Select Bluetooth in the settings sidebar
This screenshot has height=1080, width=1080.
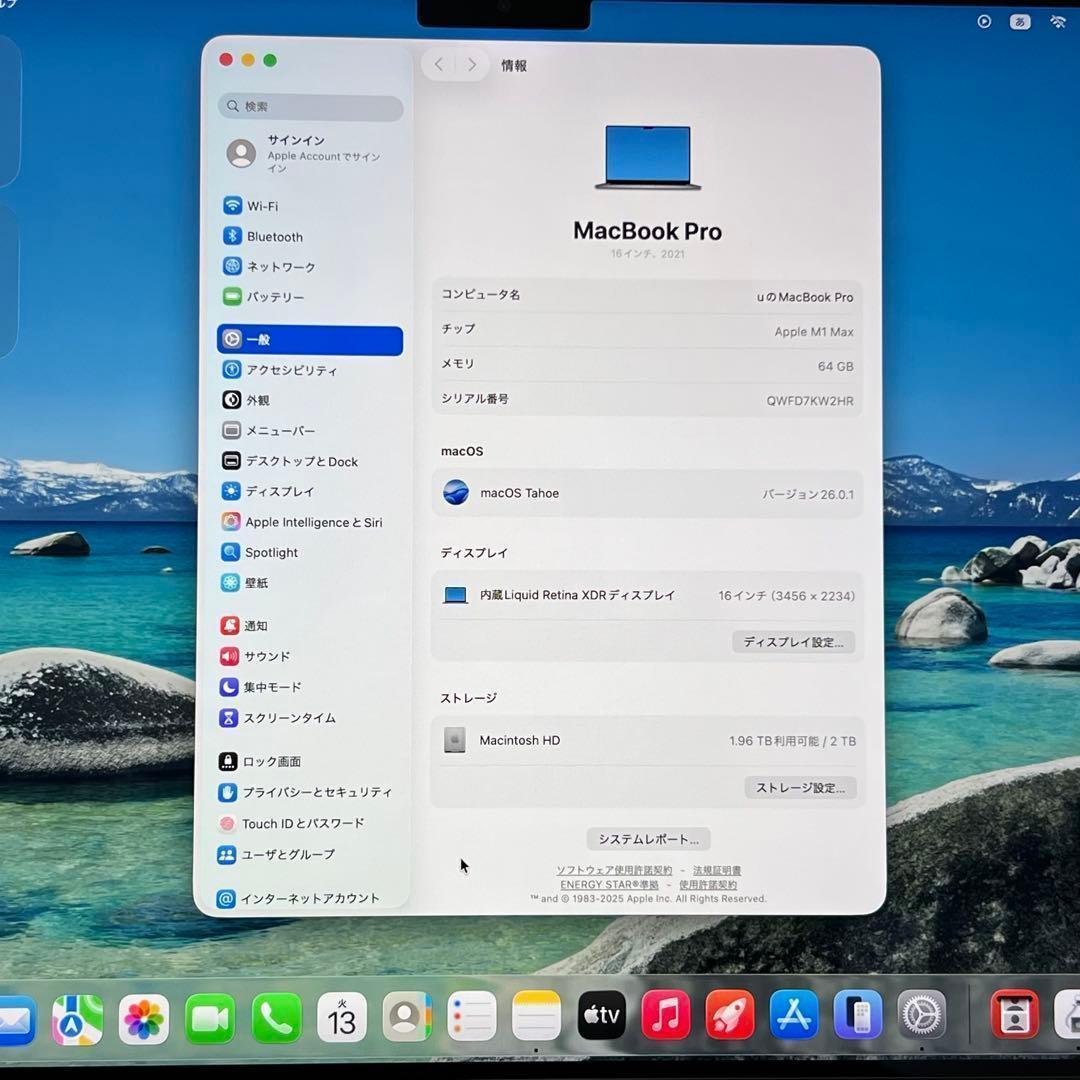(275, 237)
